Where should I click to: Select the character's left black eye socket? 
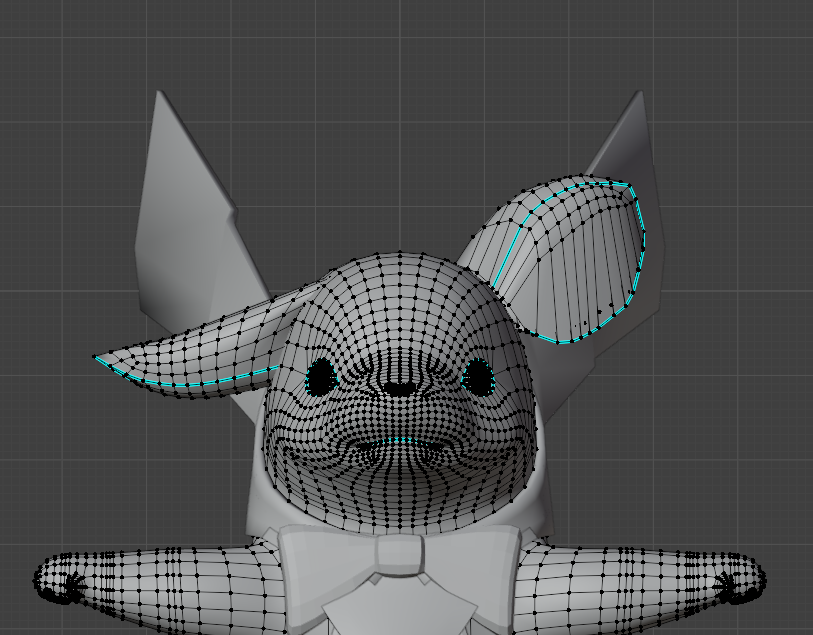click(321, 377)
